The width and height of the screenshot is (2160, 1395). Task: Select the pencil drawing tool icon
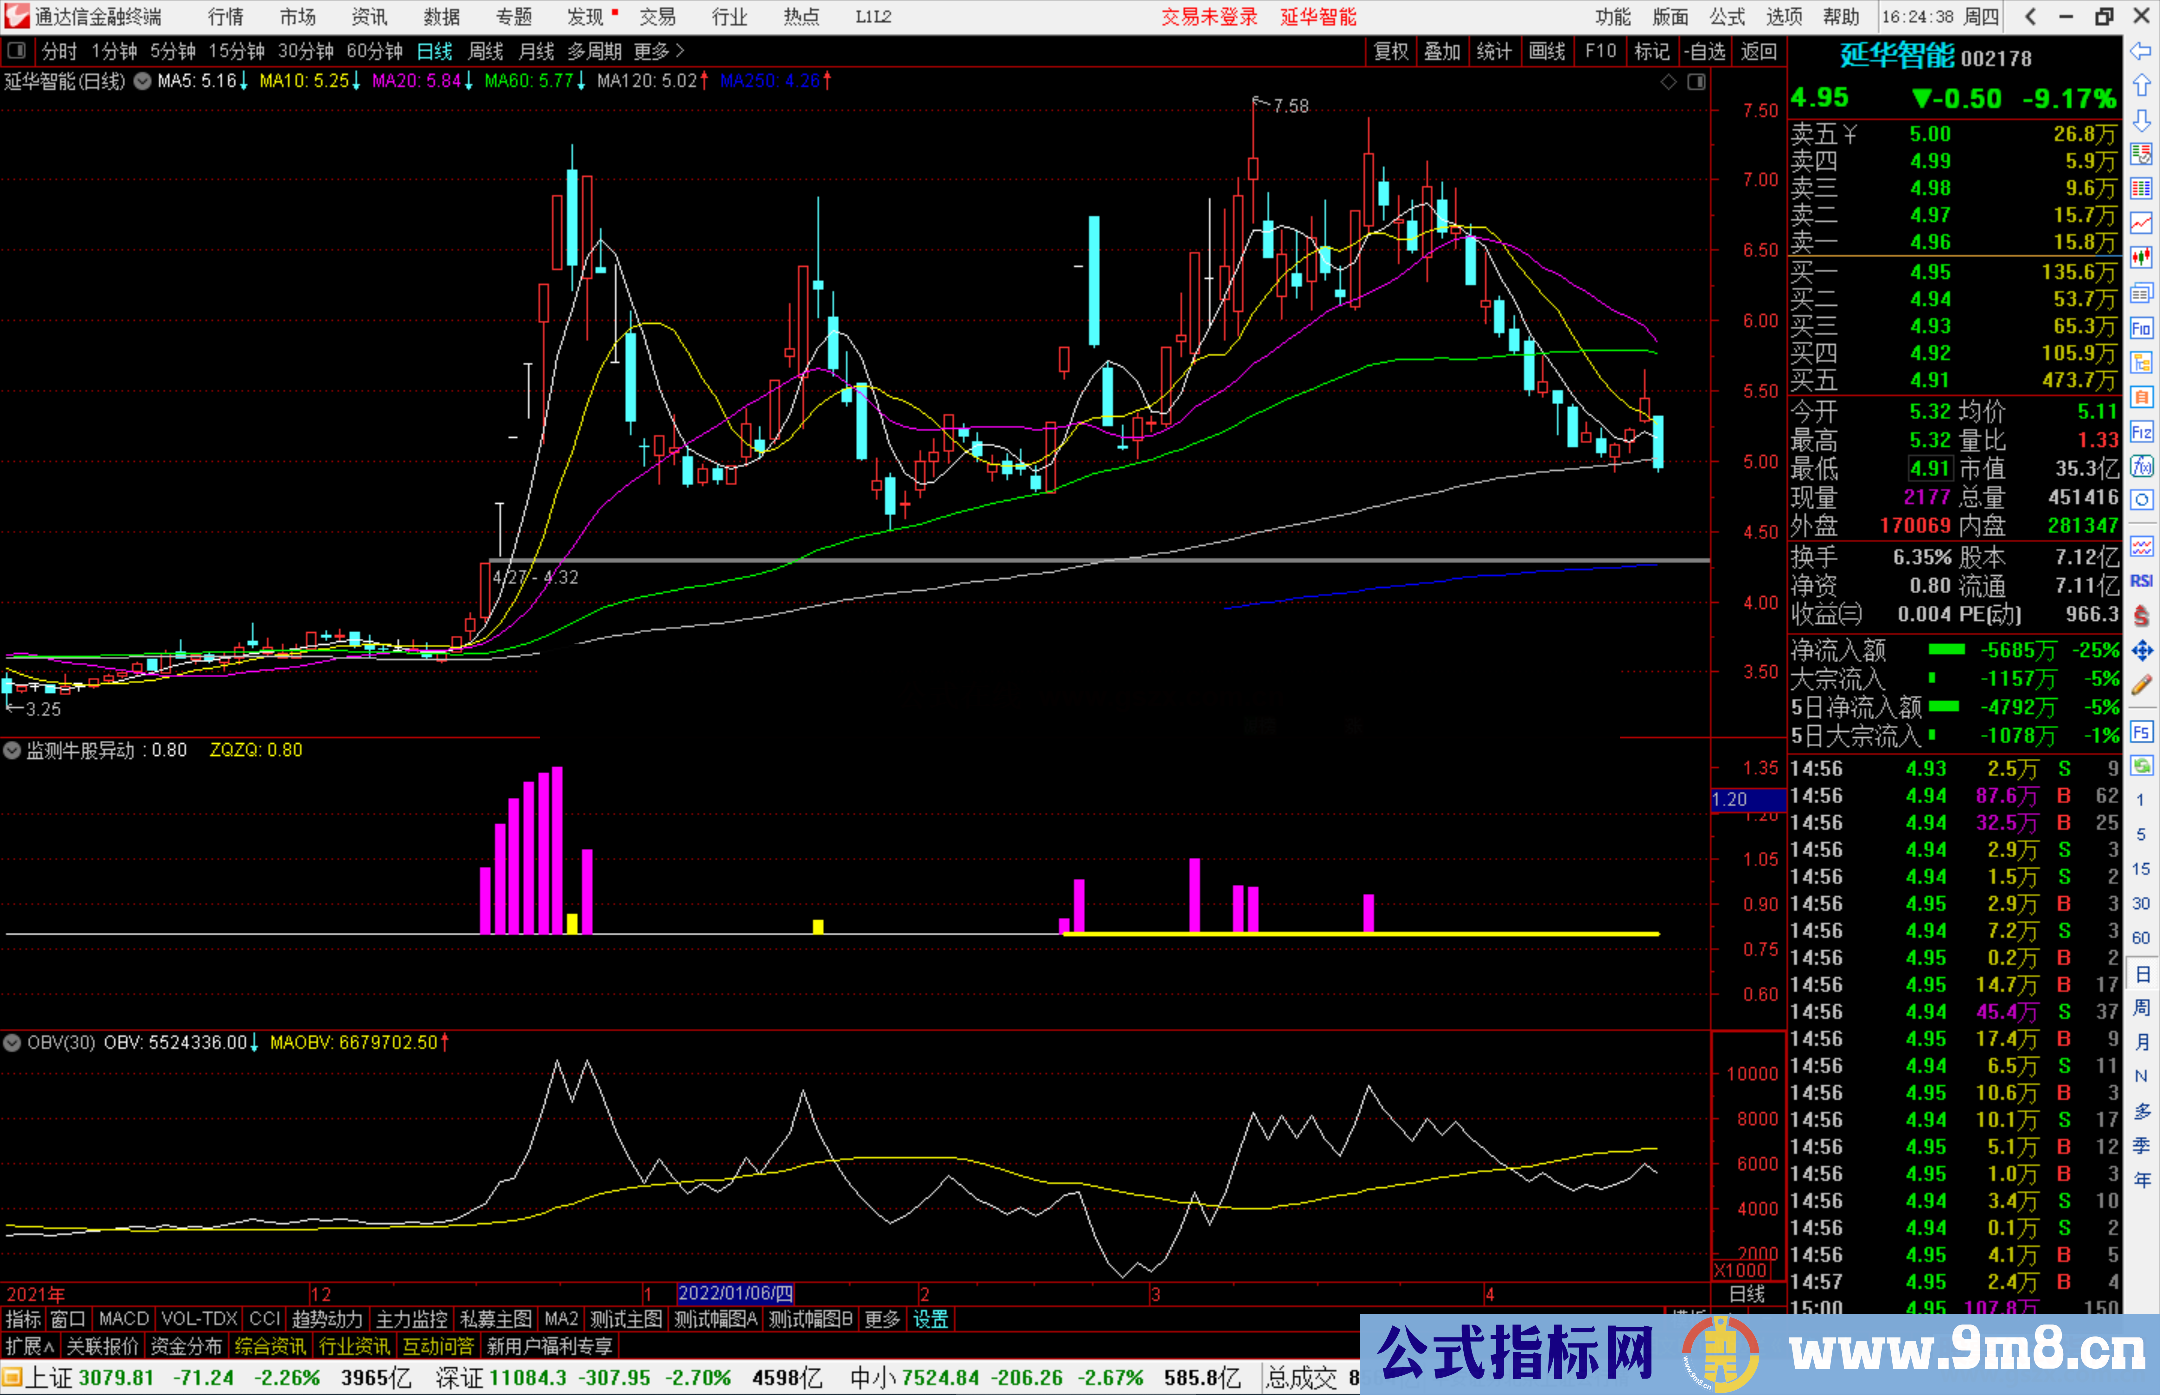click(2141, 685)
